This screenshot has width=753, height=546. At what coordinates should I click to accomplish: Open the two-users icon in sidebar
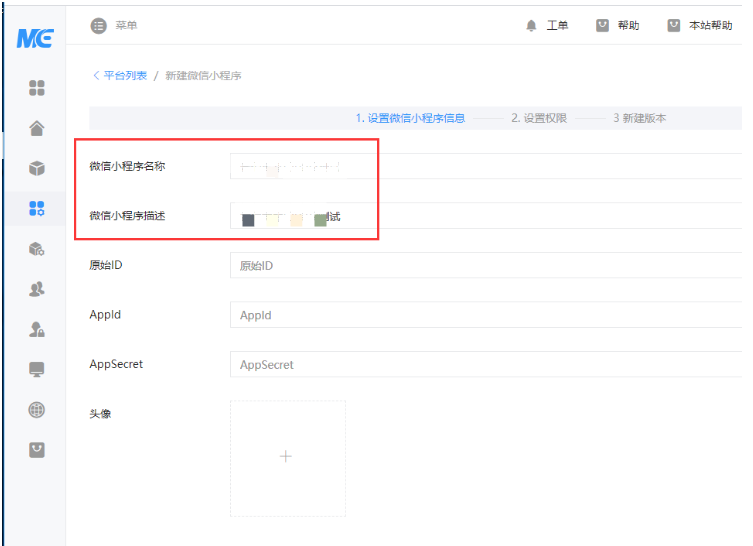tap(37, 289)
